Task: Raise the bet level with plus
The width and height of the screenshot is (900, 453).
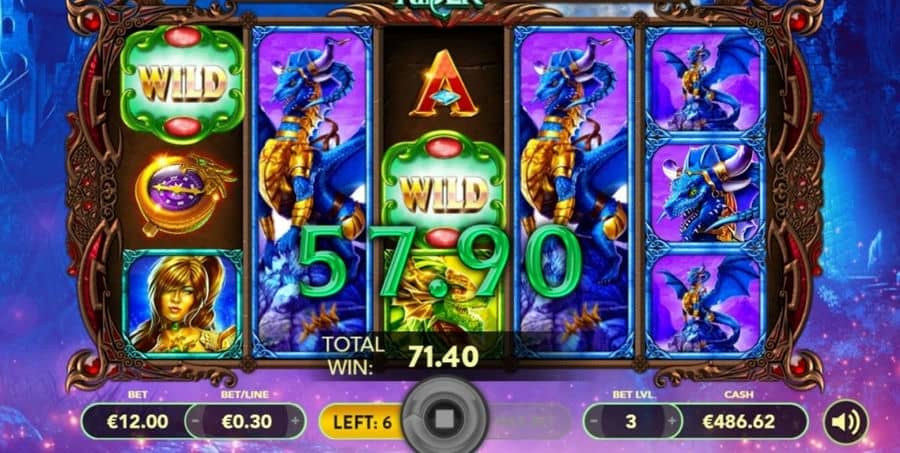Action: [x=671, y=421]
